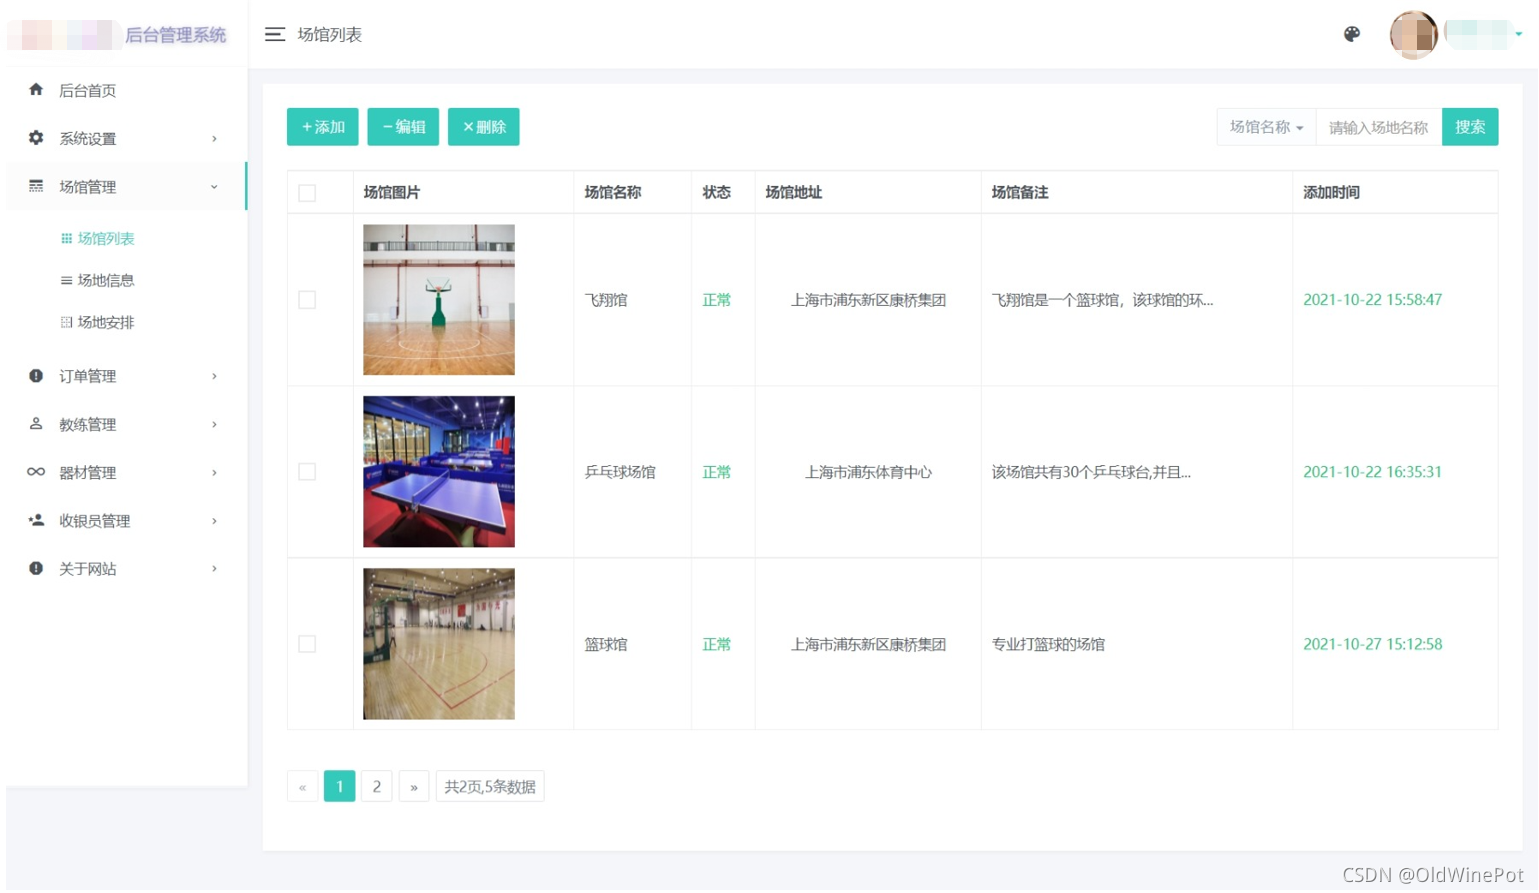This screenshot has height=893, width=1539.
Task: Click timestamp 2021-10-22 16:35:31
Action: click(1372, 472)
